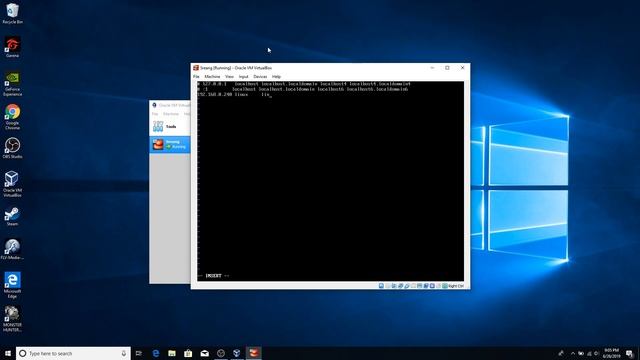
Task: Click inside the VM terminal screen
Action: point(330,181)
